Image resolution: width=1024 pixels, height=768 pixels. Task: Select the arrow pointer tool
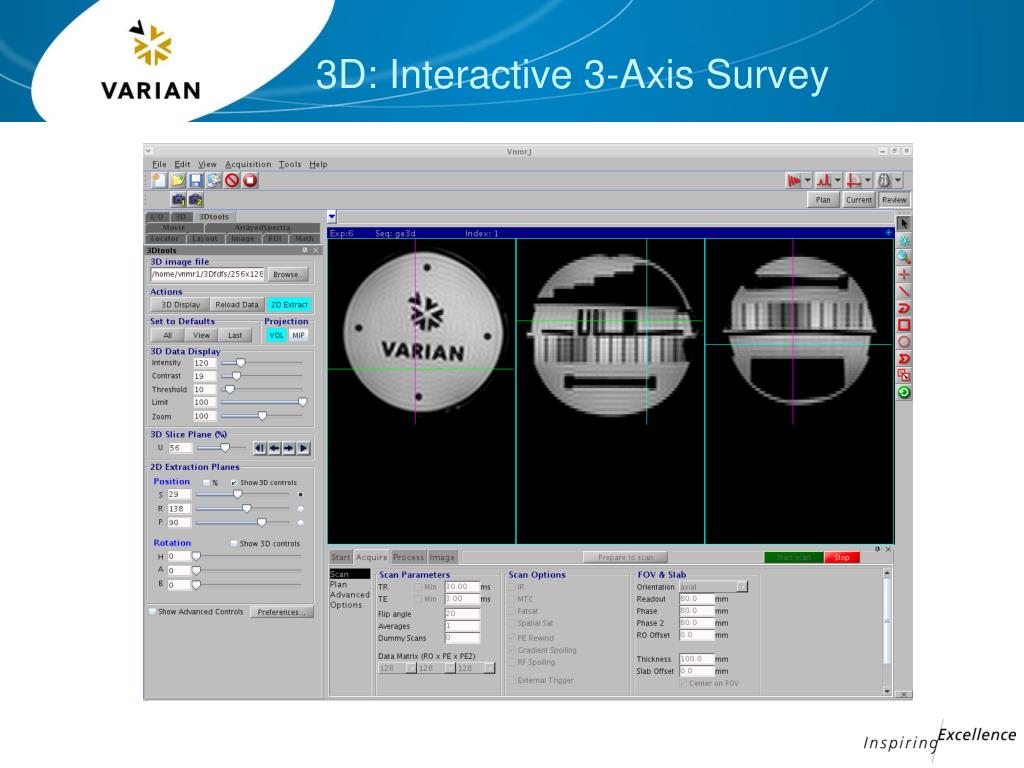coord(904,224)
